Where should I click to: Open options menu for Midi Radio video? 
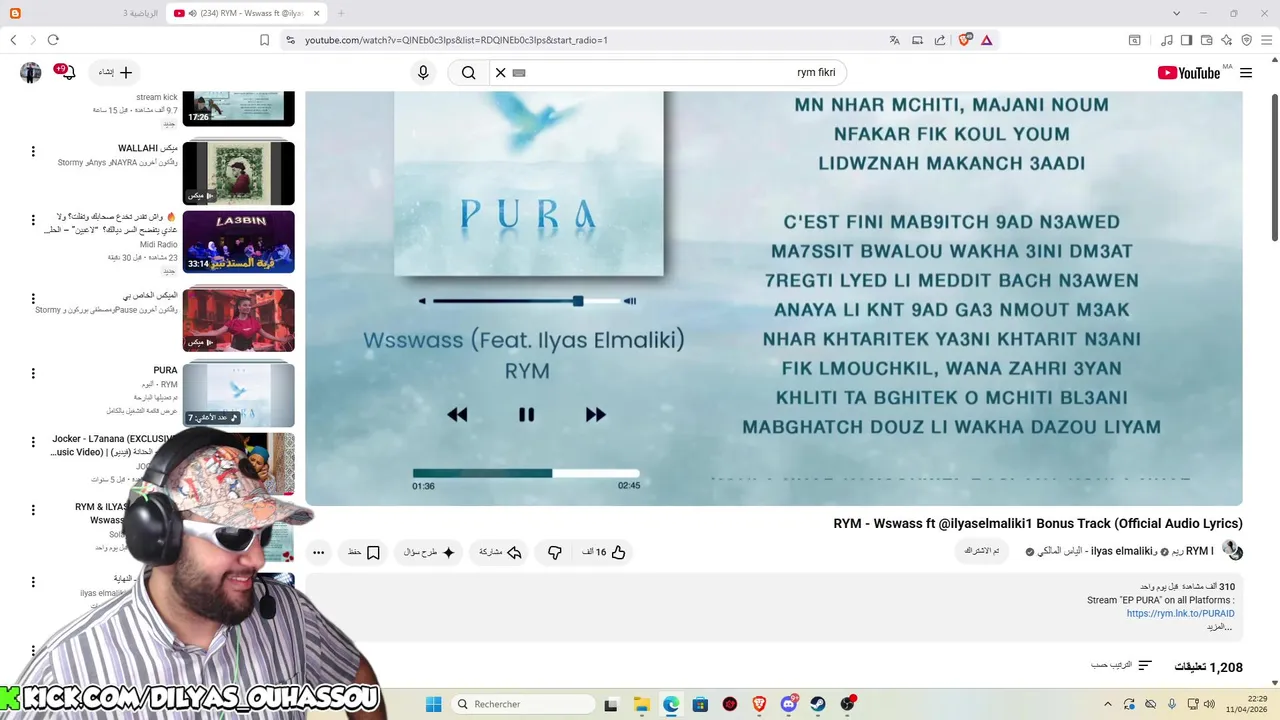33,219
